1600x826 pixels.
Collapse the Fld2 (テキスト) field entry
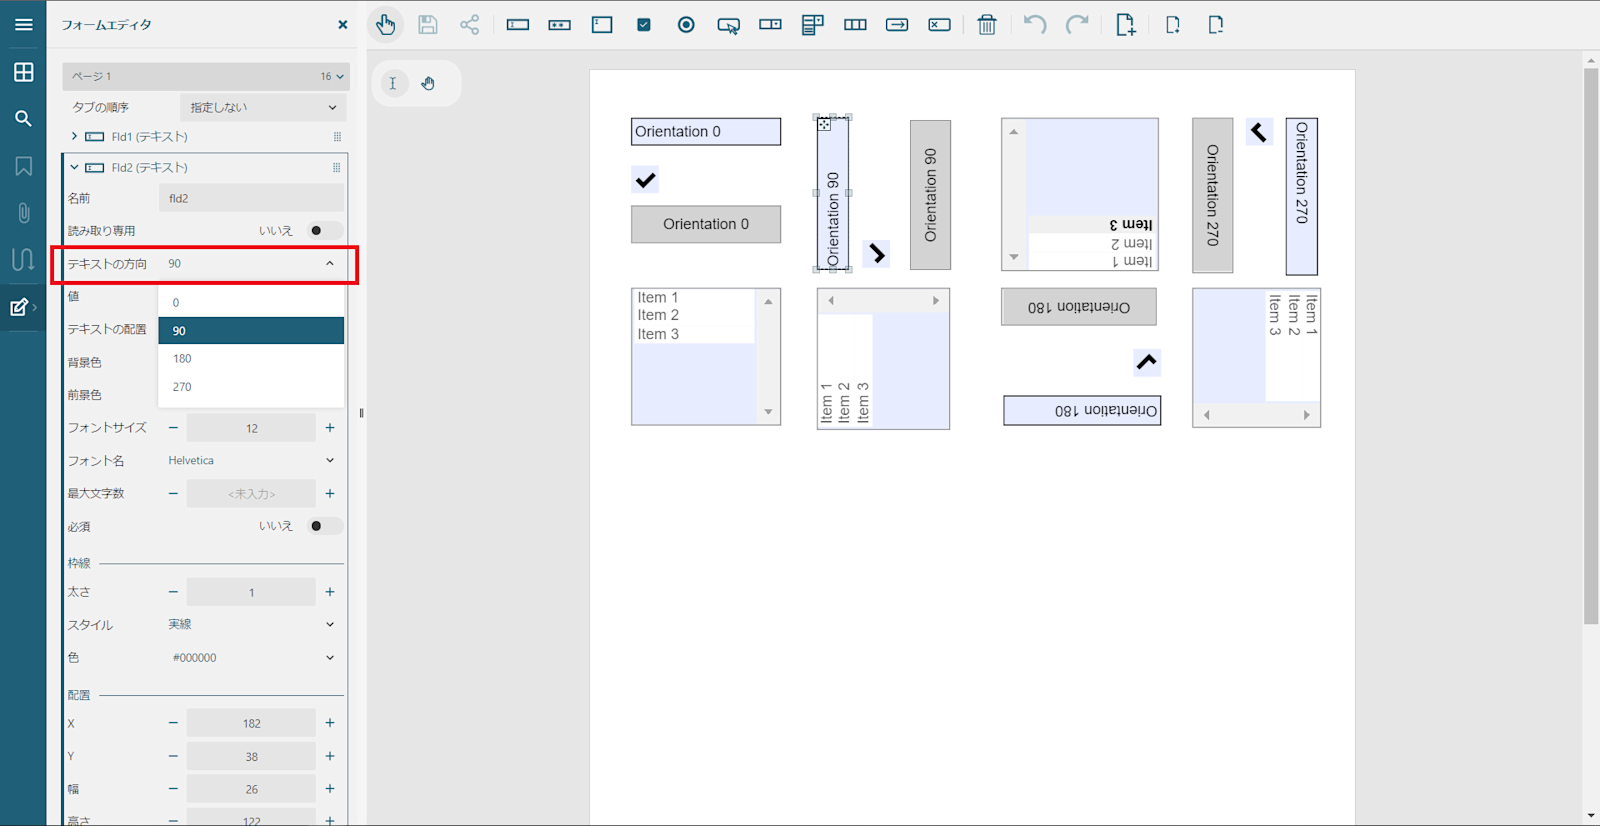74,167
